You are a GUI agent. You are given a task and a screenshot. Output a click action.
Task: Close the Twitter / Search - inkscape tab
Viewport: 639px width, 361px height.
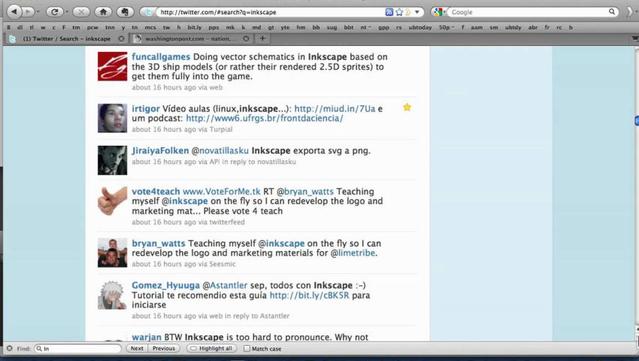coord(121,39)
